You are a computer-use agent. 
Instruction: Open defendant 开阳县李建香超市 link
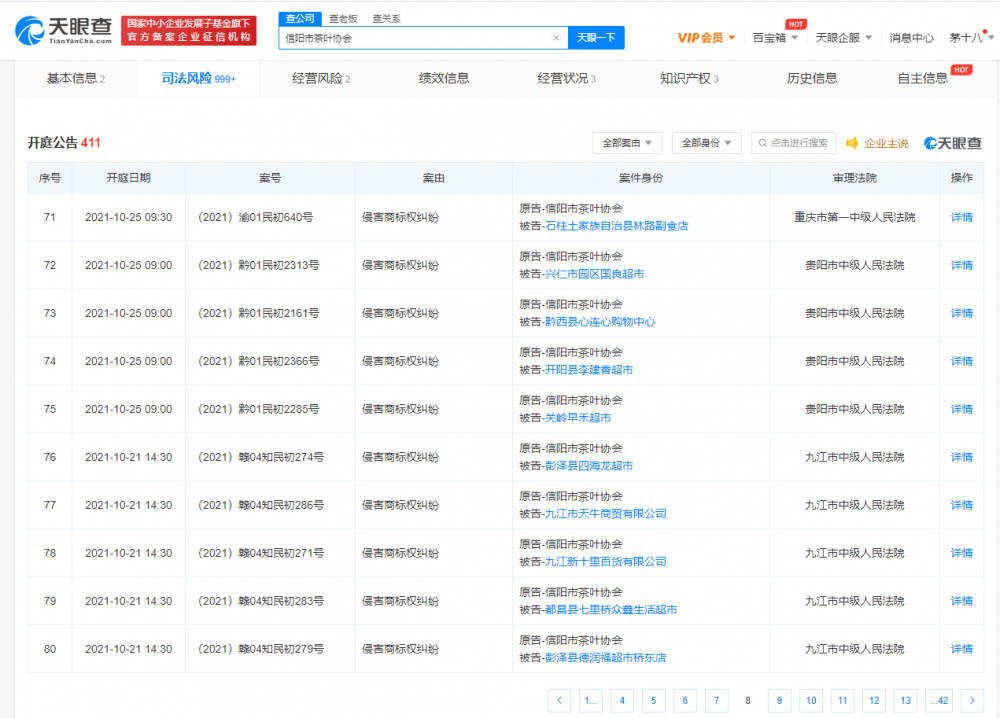click(589, 370)
